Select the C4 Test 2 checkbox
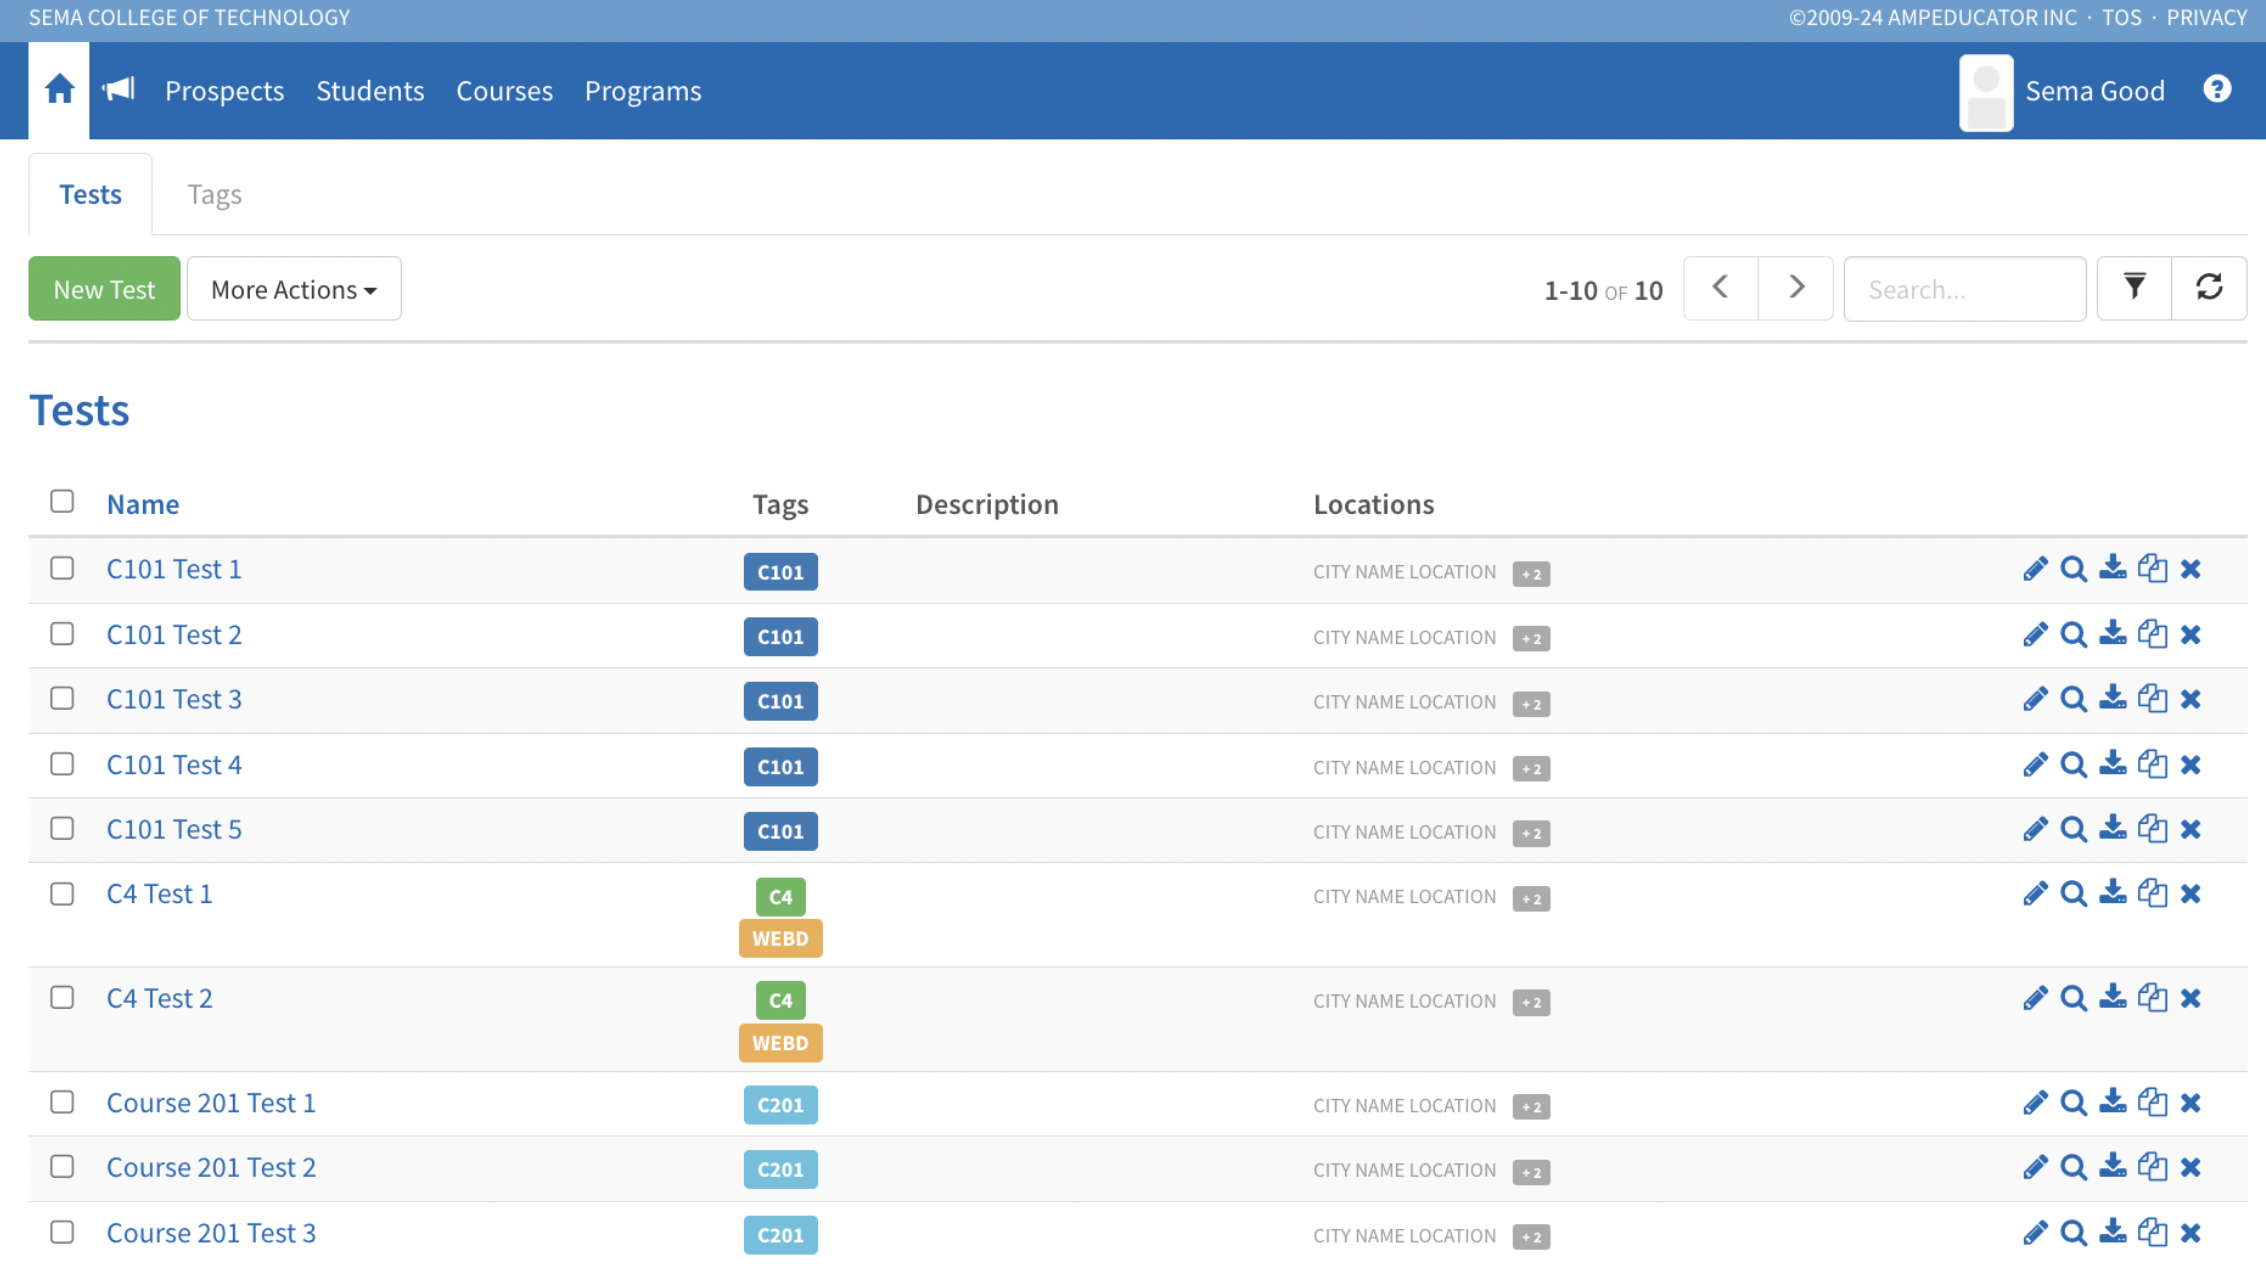The width and height of the screenshot is (2266, 1276). (62, 997)
